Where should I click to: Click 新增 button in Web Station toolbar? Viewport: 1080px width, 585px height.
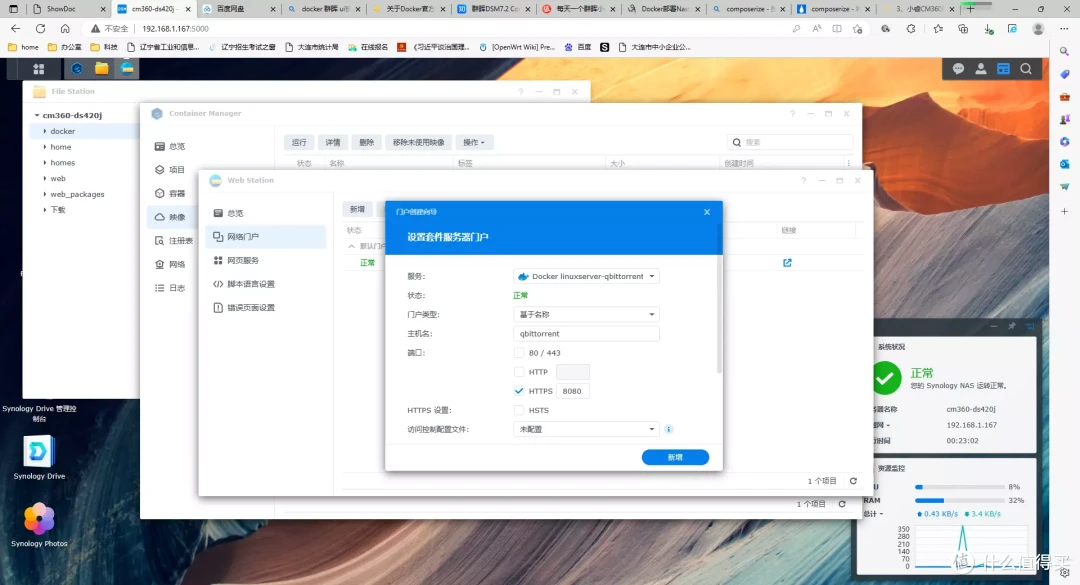pos(357,209)
